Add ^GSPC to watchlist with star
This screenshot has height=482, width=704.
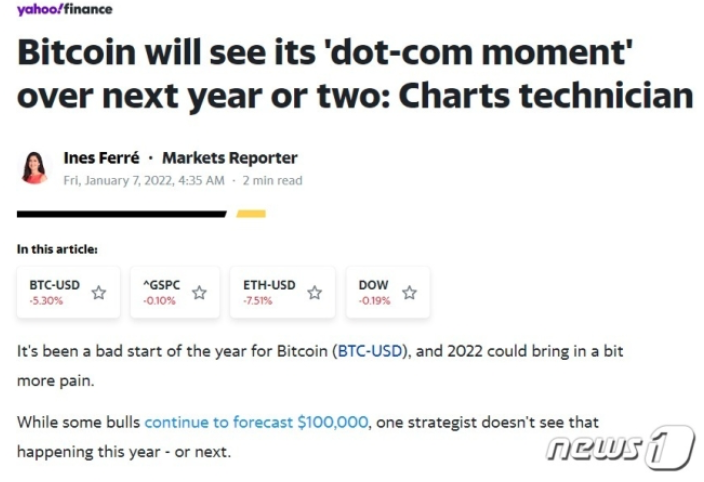coord(199,293)
